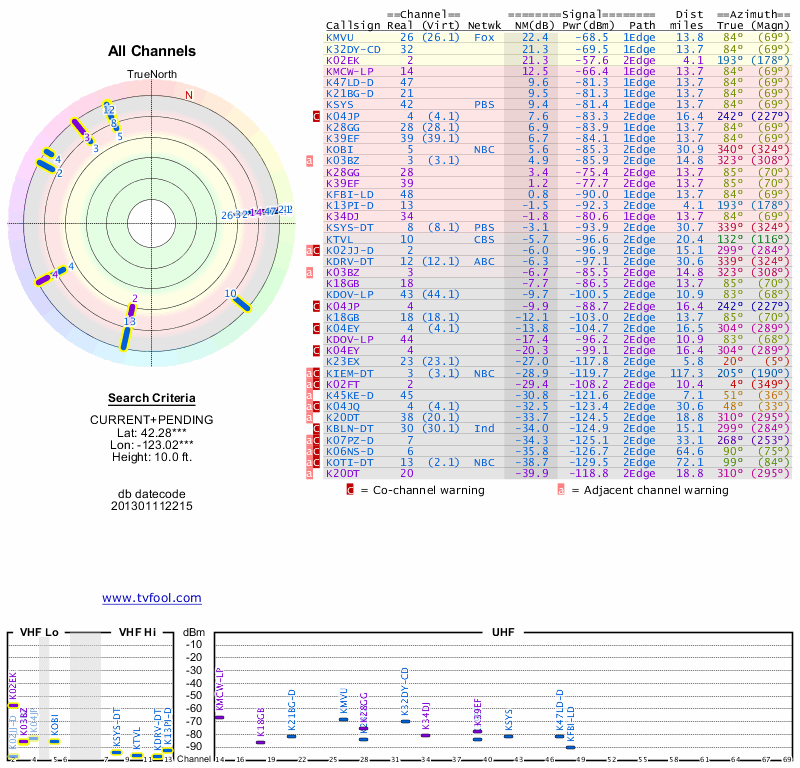The height and width of the screenshot is (768, 800).
Task: Click co-channel warning icon beside KBLN-DT
Action: (x=316, y=428)
